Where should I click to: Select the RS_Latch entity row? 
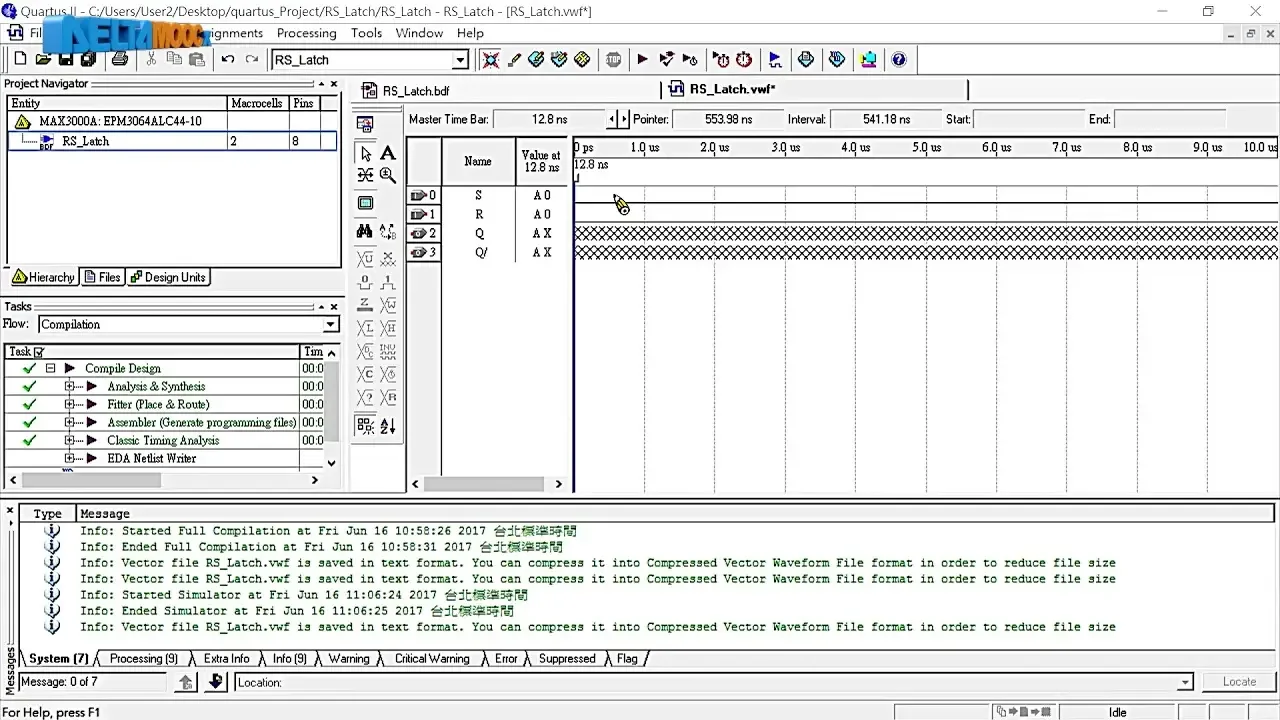point(172,141)
